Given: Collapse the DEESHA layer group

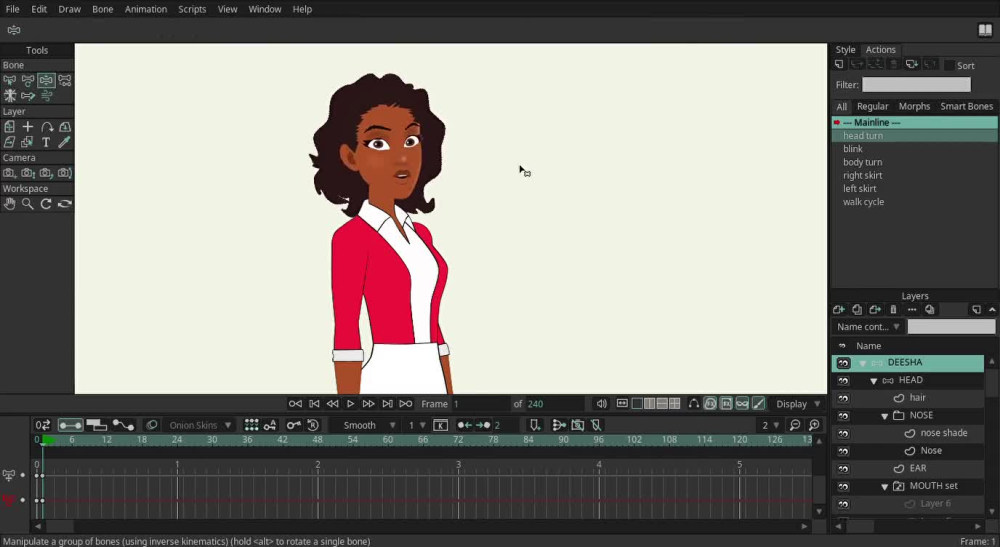Looking at the screenshot, I should coord(863,363).
